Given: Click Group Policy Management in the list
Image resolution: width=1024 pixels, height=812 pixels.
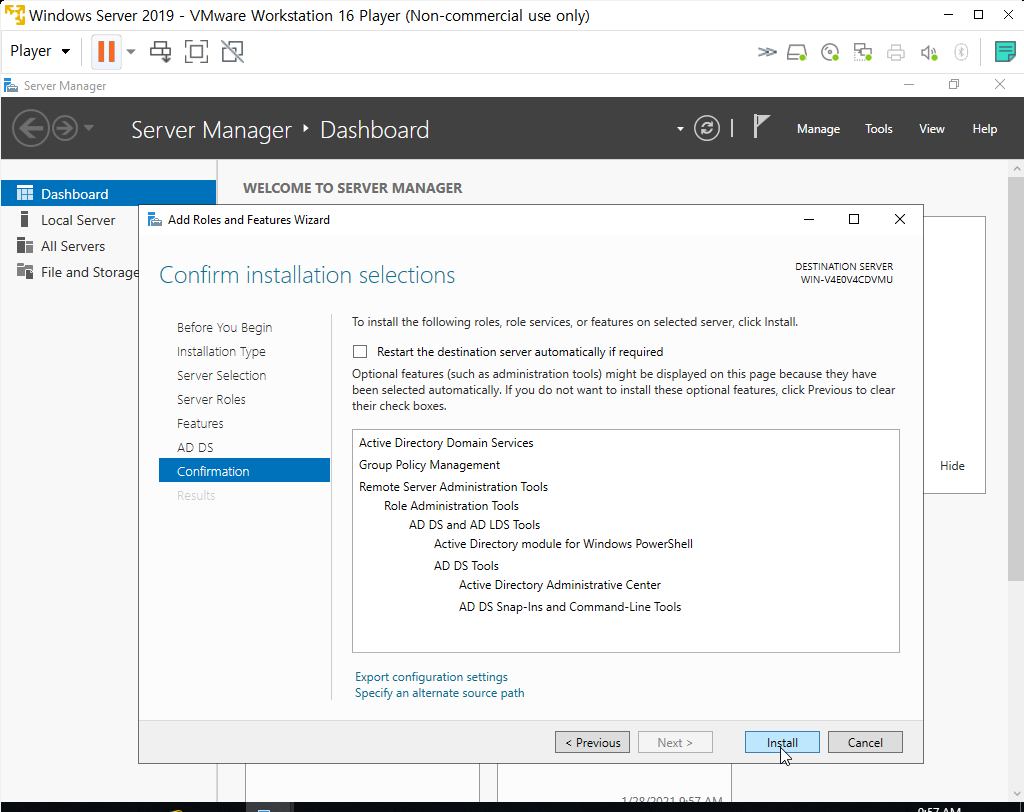Looking at the screenshot, I should coord(429,464).
